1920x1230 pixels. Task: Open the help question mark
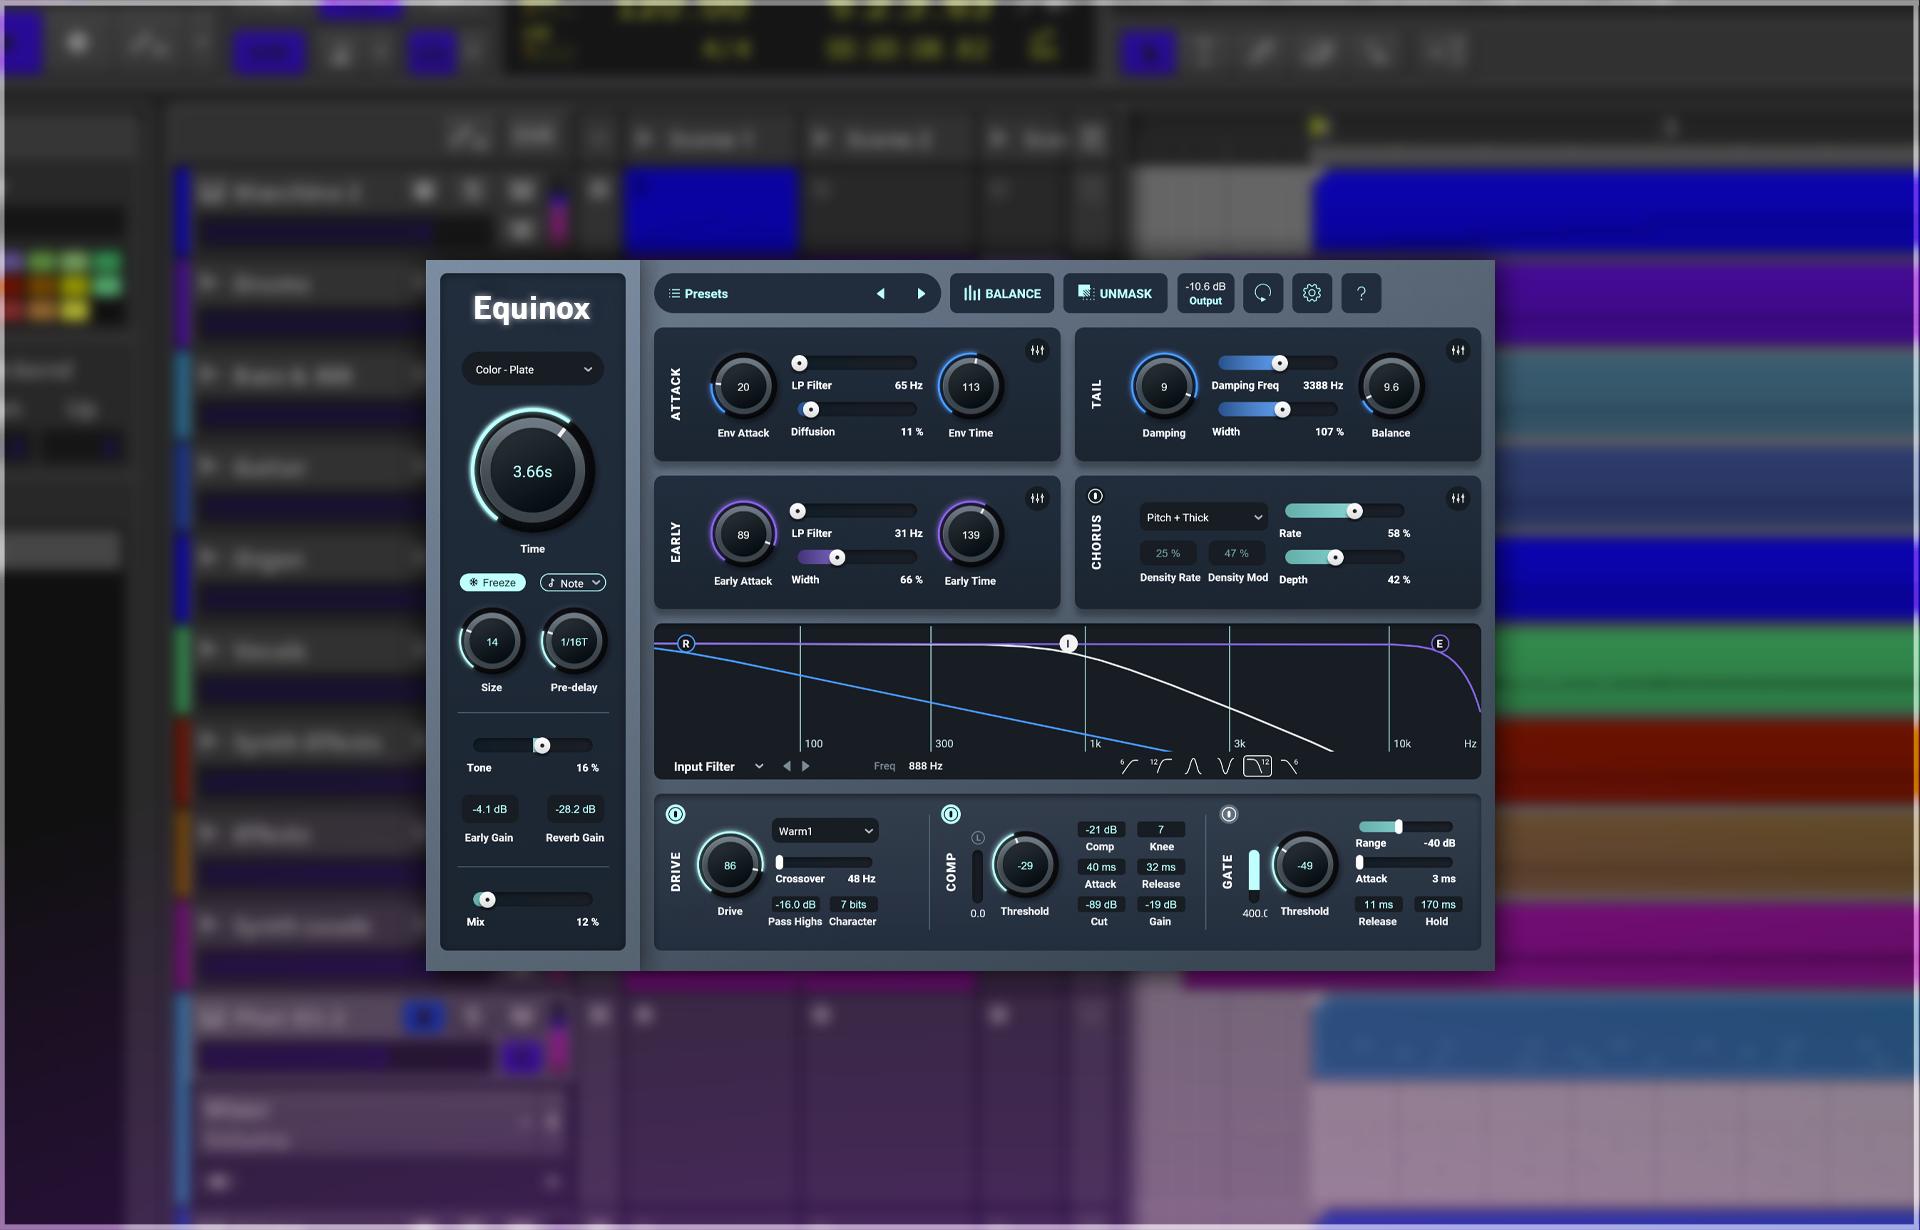click(1360, 293)
